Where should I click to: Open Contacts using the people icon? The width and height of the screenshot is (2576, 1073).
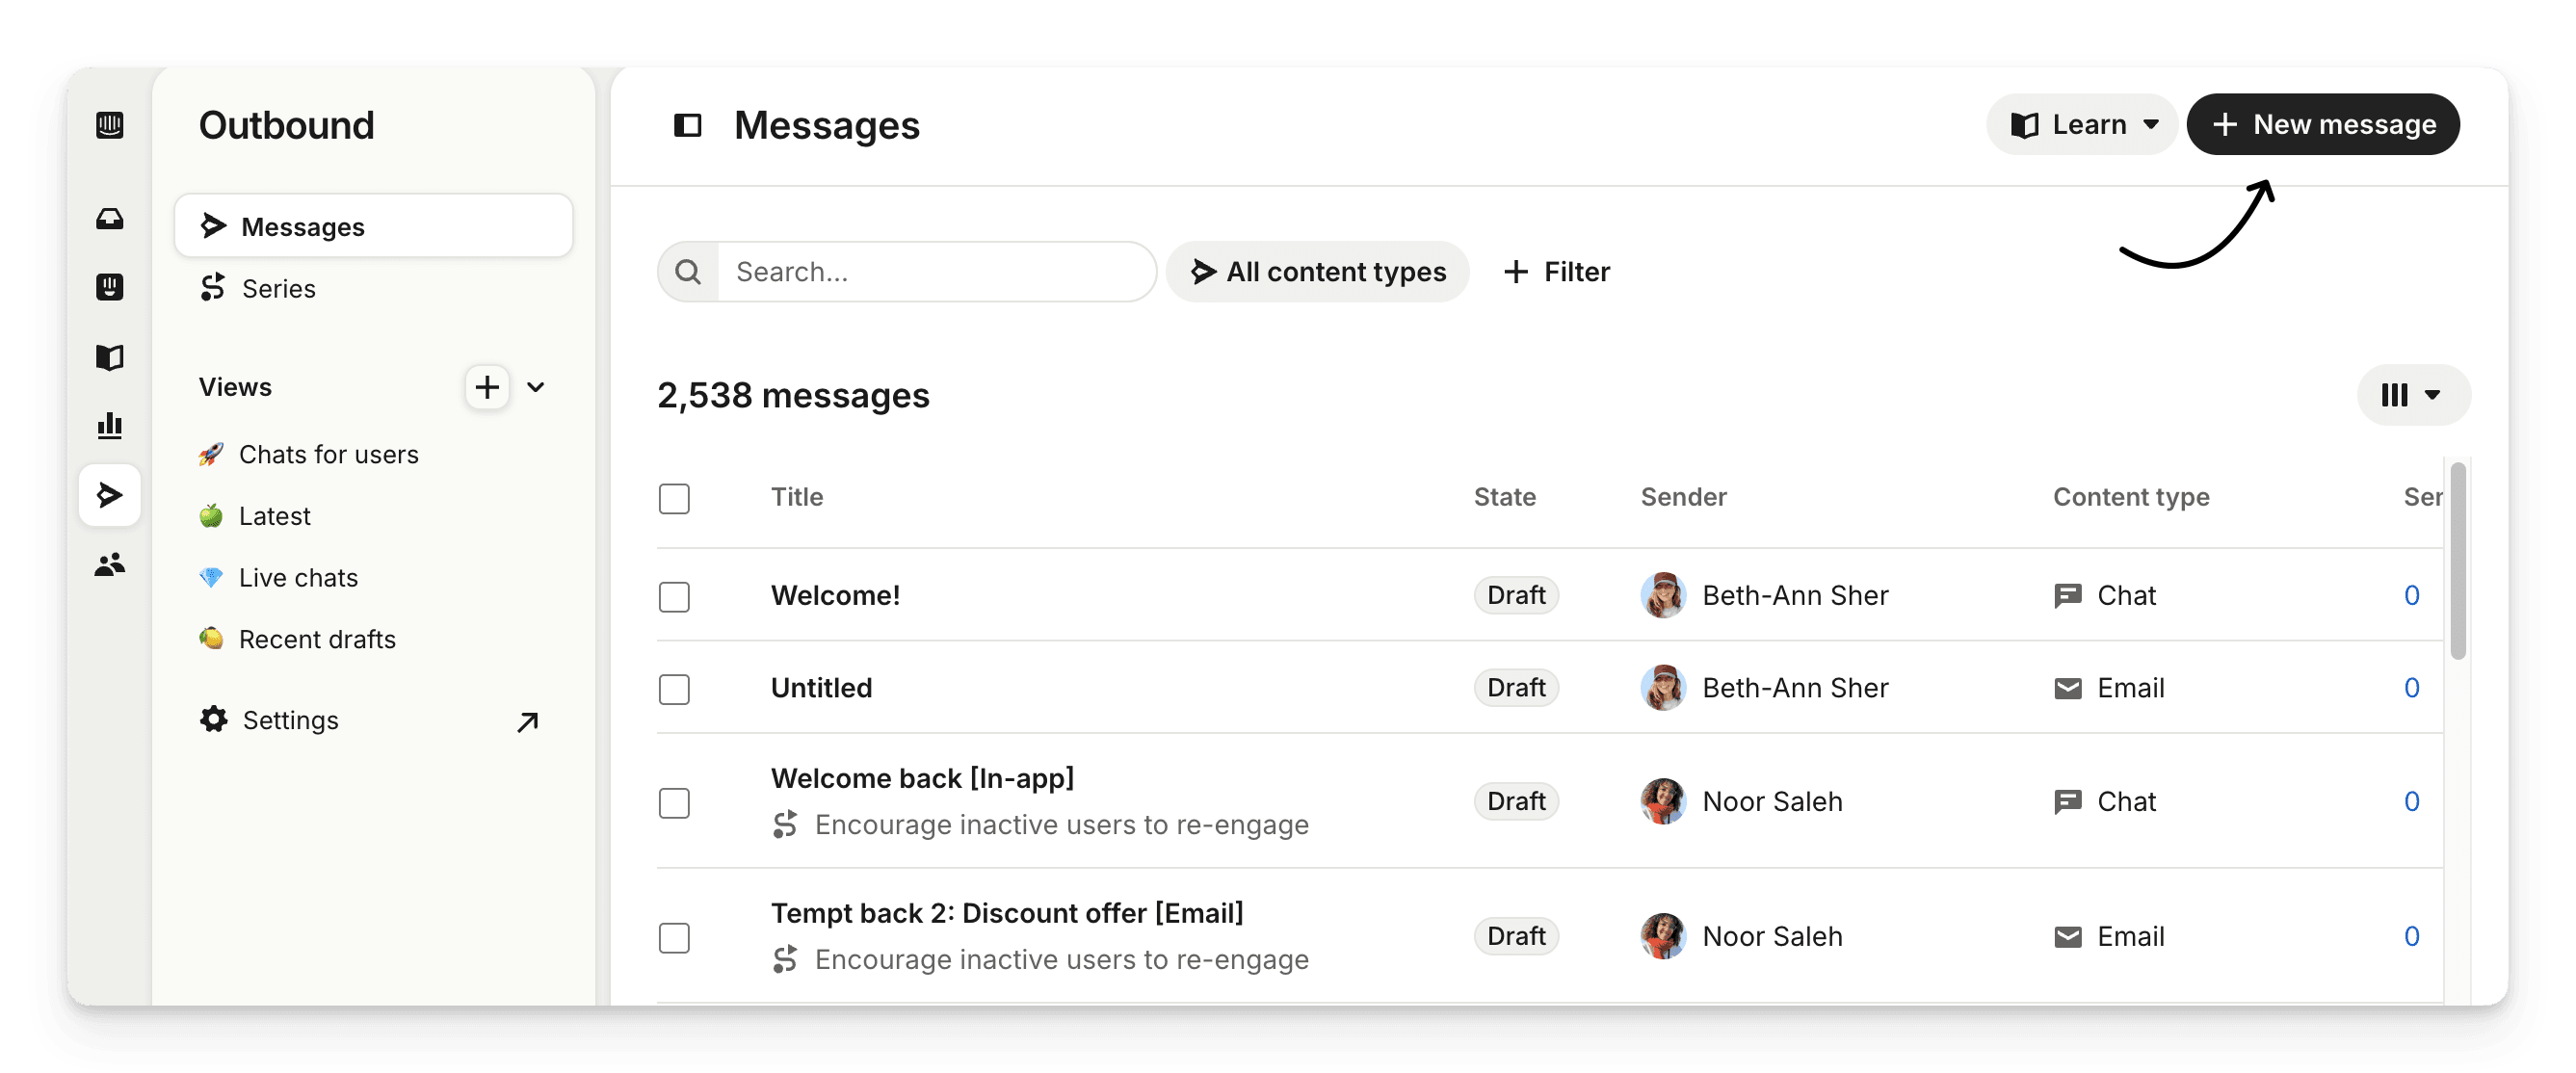coord(110,563)
